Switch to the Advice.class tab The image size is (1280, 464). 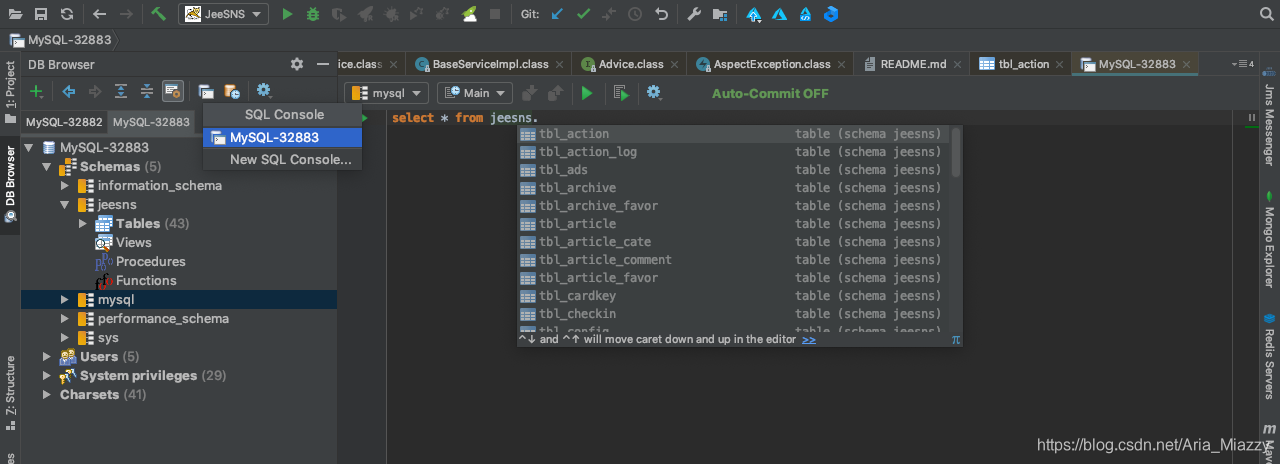pos(631,64)
